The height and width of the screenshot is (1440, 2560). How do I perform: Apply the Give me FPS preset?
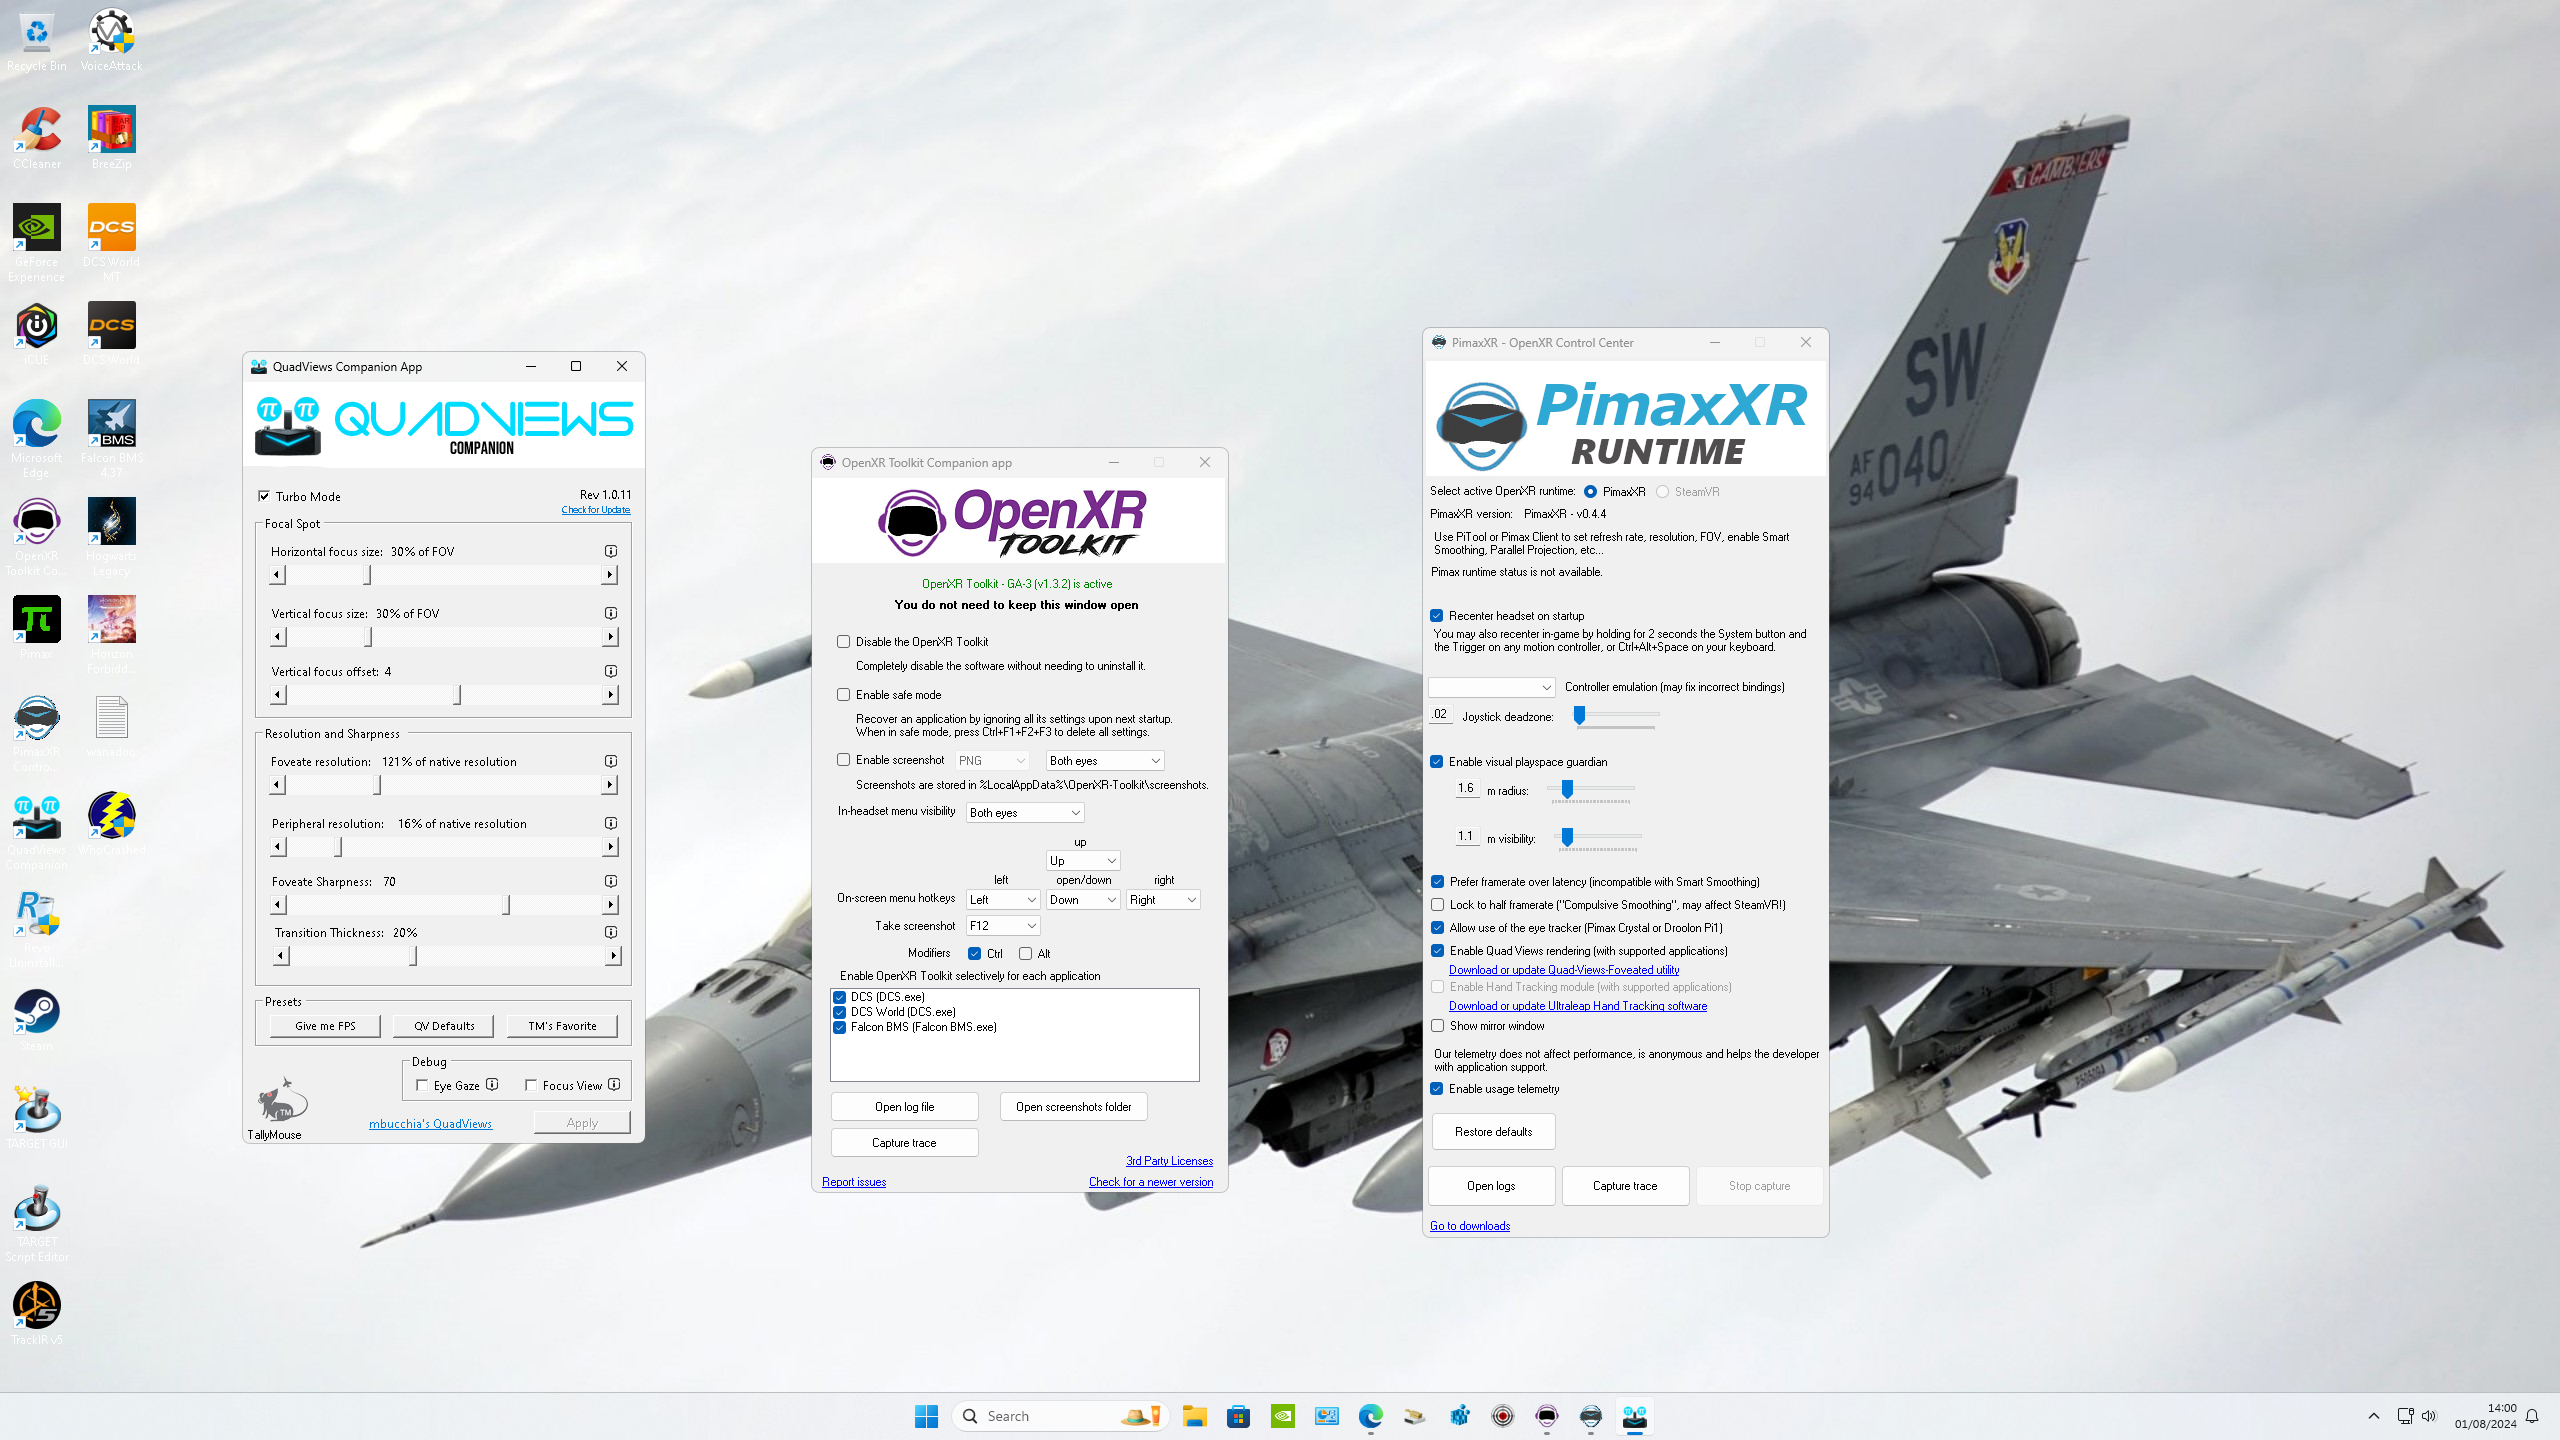coord(325,1026)
